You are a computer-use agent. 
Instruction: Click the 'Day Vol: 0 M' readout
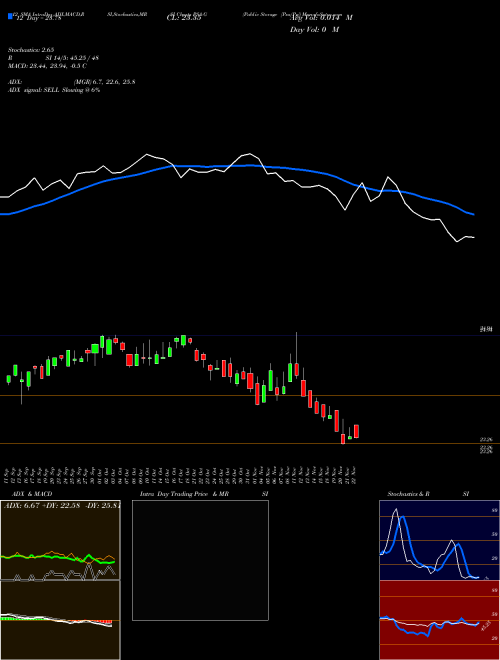point(314,30)
